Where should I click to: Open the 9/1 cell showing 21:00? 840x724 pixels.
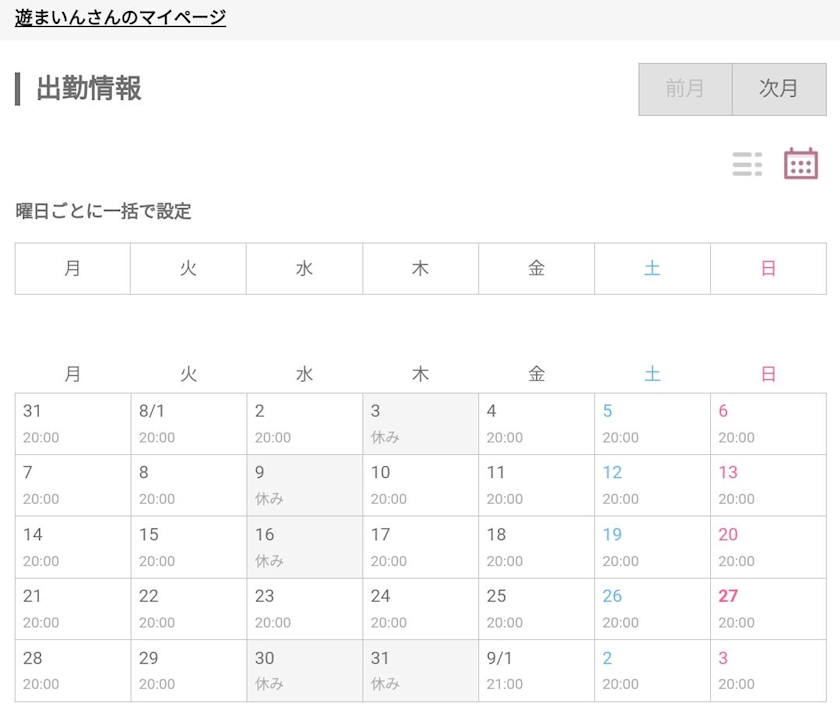[536, 671]
